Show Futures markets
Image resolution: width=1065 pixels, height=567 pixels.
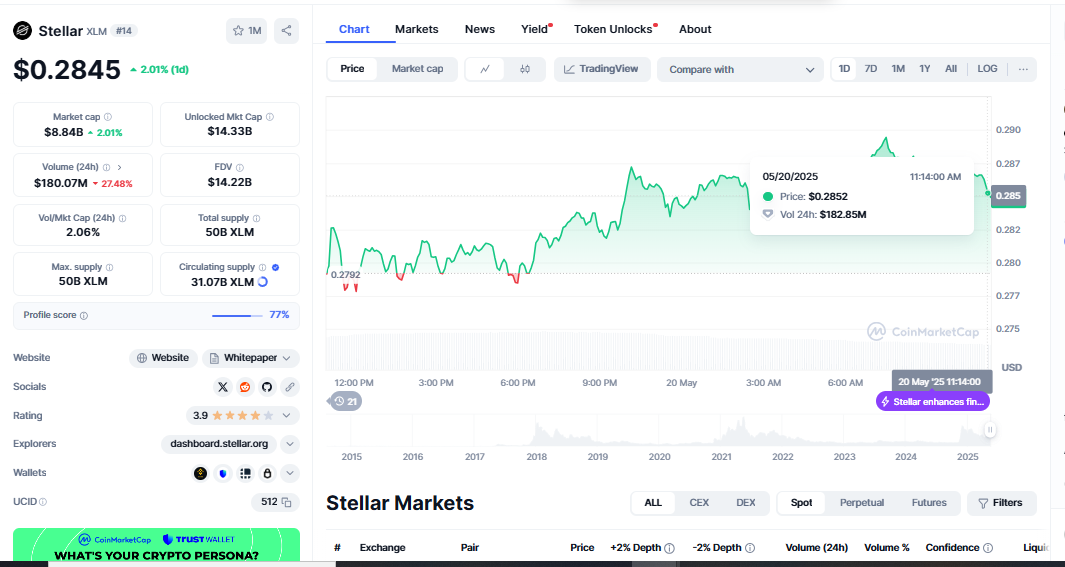click(929, 503)
